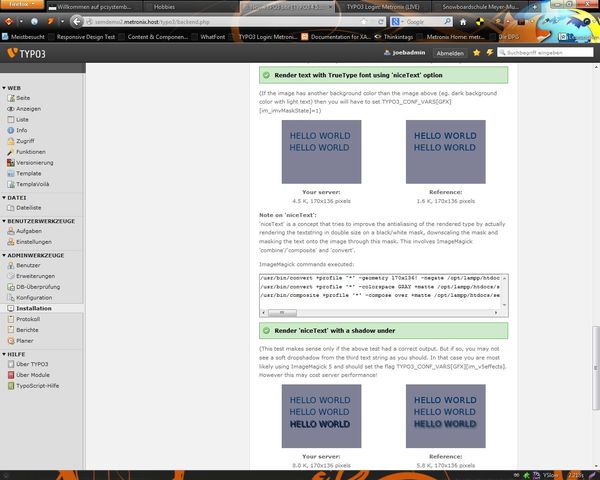Screen dimensions: 600x480
Task: Click the niceText Reference image
Action: pyautogui.click(x=445, y=152)
